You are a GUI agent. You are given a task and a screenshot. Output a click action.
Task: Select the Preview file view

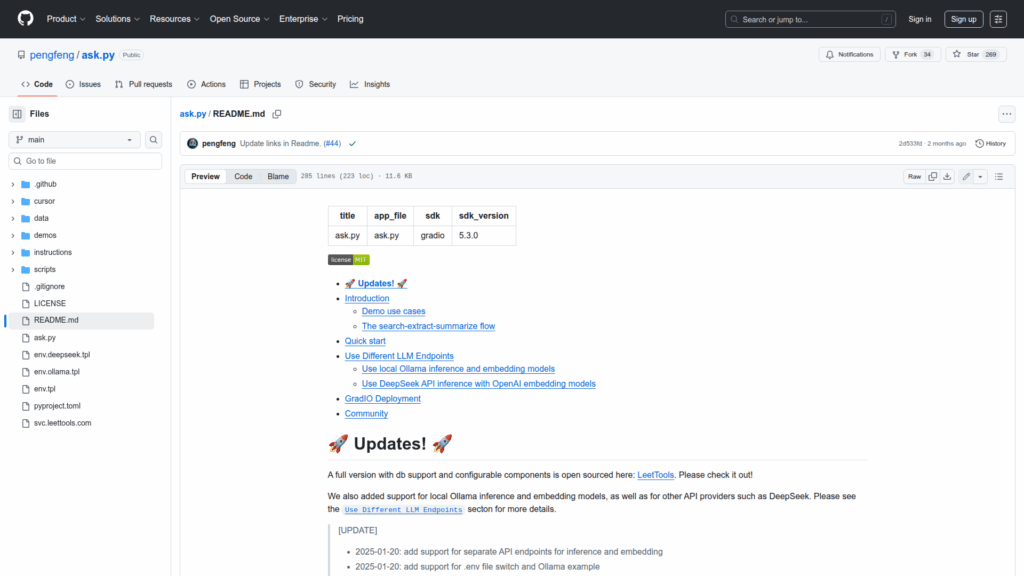(205, 176)
